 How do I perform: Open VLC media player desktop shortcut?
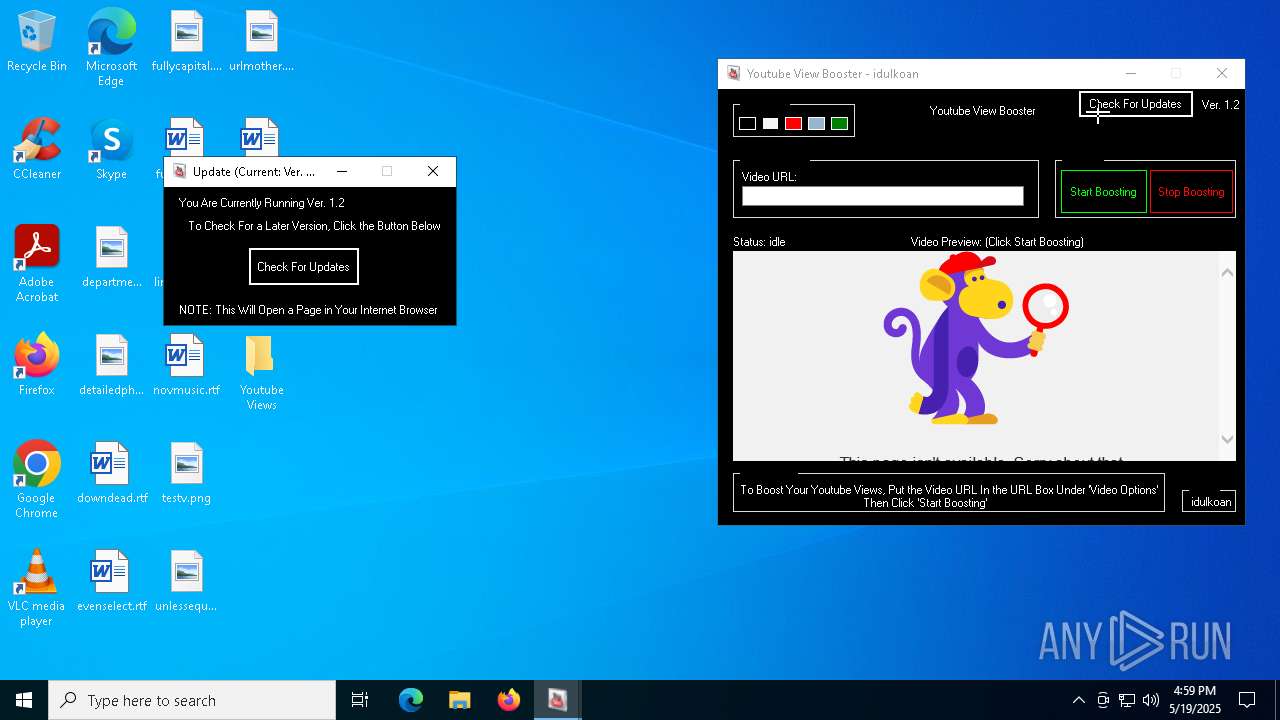[x=37, y=588]
